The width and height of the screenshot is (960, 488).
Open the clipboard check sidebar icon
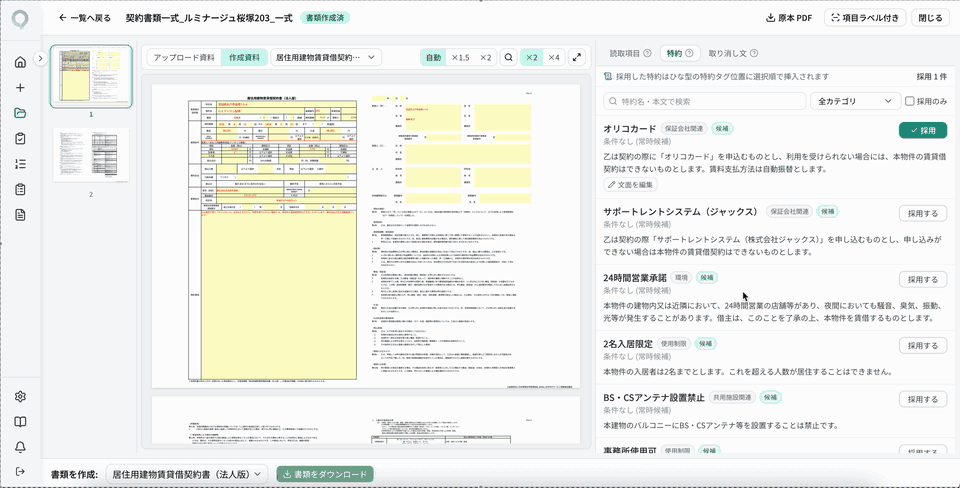(x=20, y=138)
